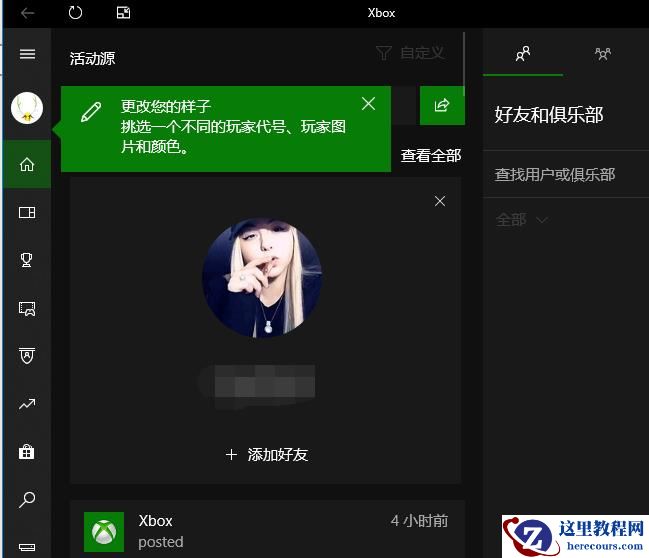Switch to the Parties tab icon
The width and height of the screenshot is (649, 558).
(x=603, y=54)
